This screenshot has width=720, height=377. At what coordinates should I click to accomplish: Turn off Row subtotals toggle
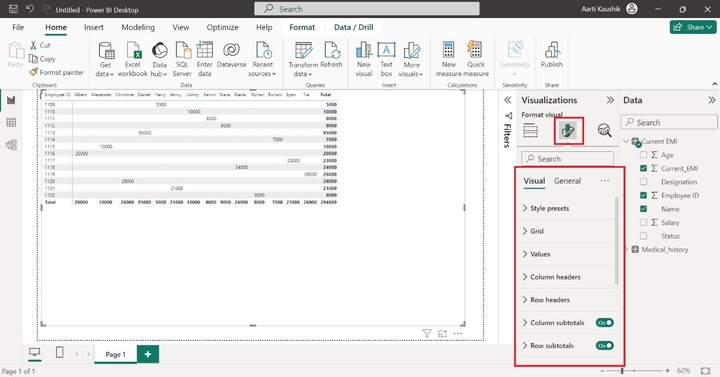coord(605,345)
